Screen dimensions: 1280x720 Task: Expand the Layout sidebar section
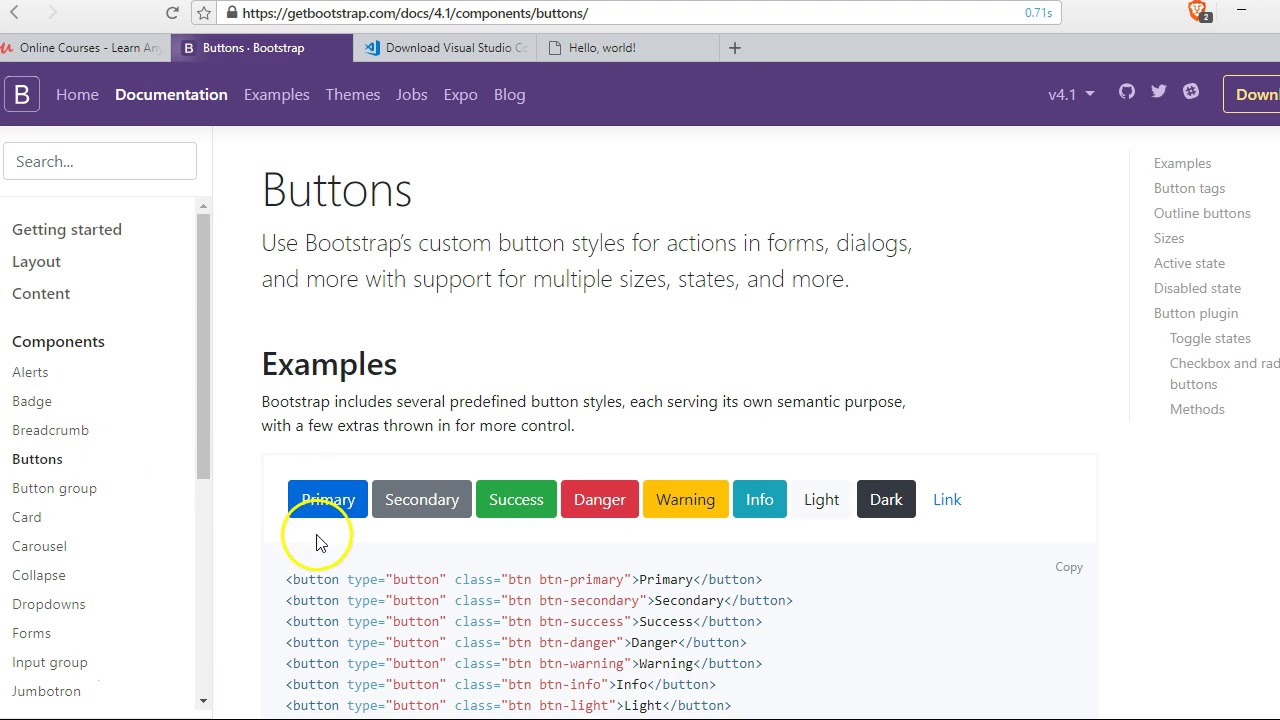[36, 261]
